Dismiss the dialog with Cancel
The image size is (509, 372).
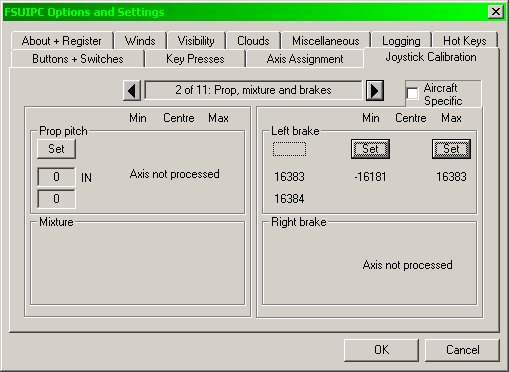coord(463,350)
